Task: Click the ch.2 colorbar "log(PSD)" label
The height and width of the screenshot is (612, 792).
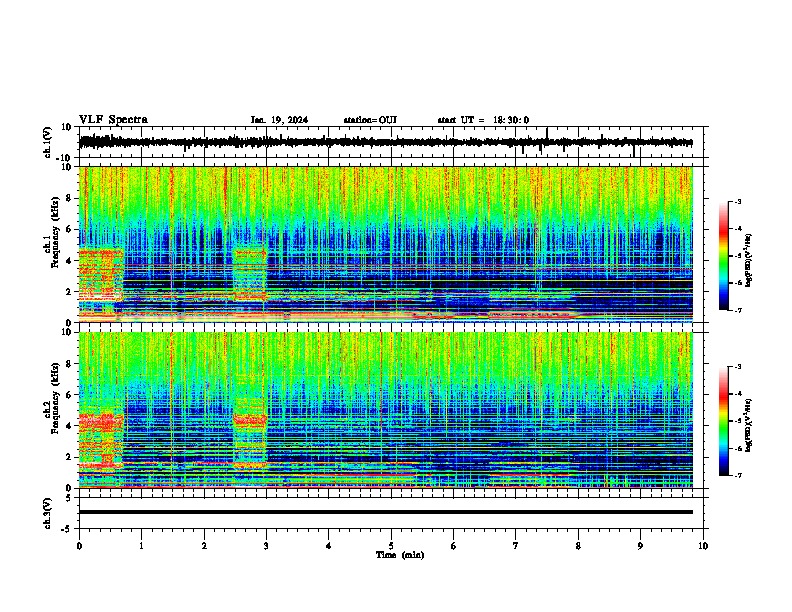Action: coord(749,425)
